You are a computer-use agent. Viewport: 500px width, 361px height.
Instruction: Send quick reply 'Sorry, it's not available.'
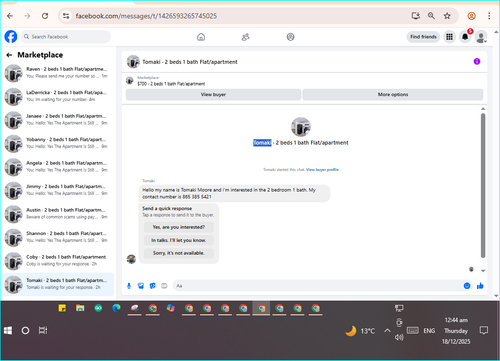pyautogui.click(x=179, y=253)
